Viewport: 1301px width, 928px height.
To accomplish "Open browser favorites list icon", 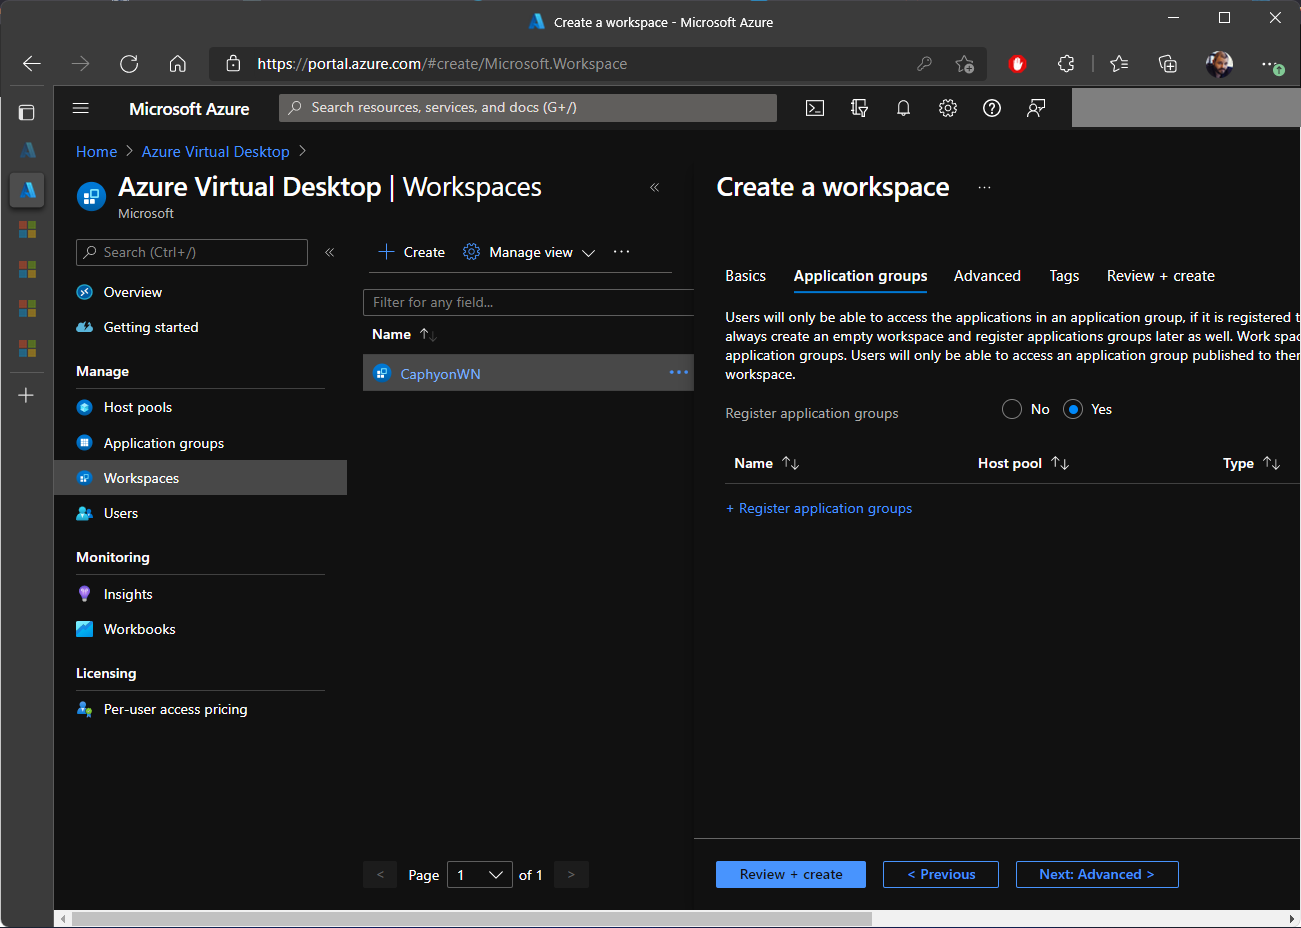I will point(1119,64).
